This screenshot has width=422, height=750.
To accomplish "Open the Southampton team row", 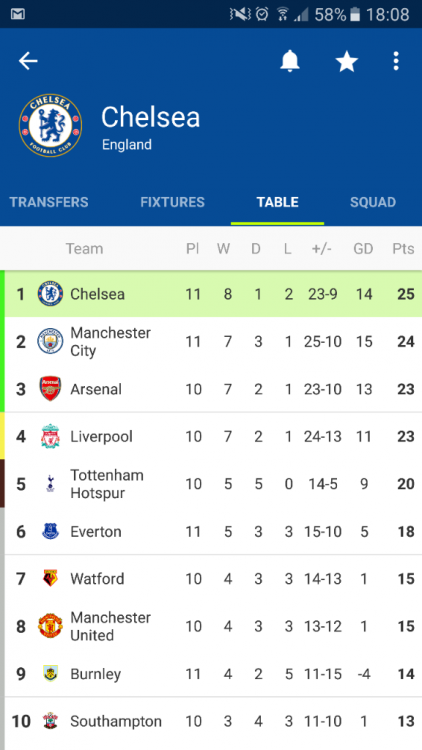I will tap(213, 721).
